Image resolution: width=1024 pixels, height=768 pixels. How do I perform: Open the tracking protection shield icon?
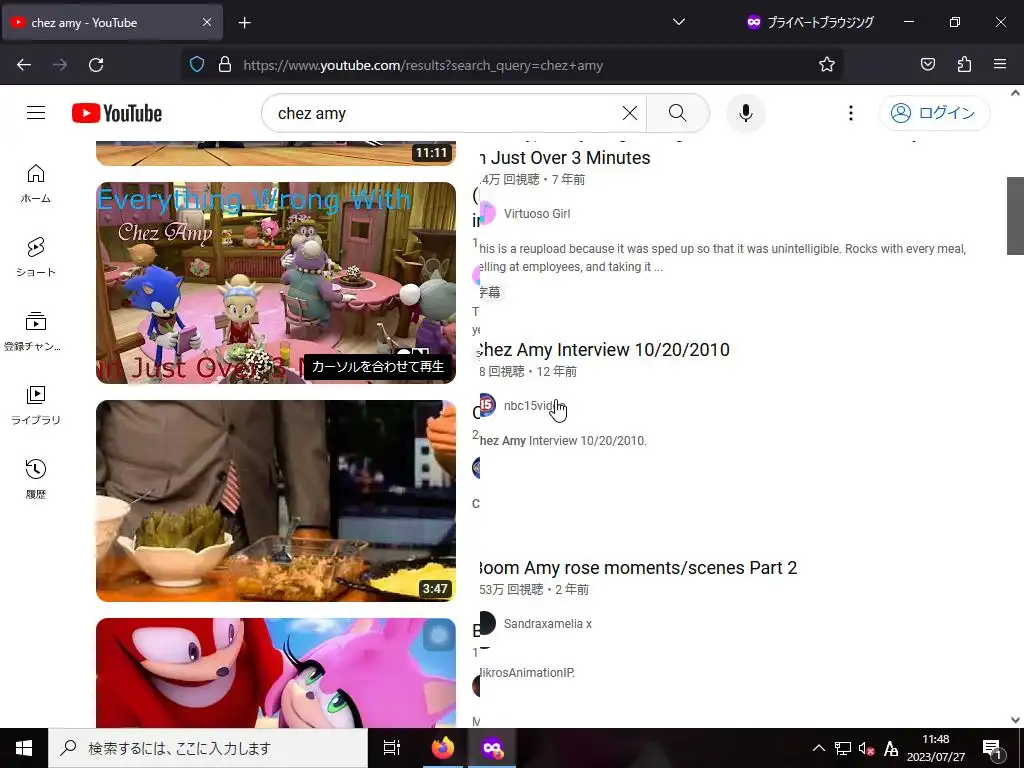pyautogui.click(x=197, y=65)
